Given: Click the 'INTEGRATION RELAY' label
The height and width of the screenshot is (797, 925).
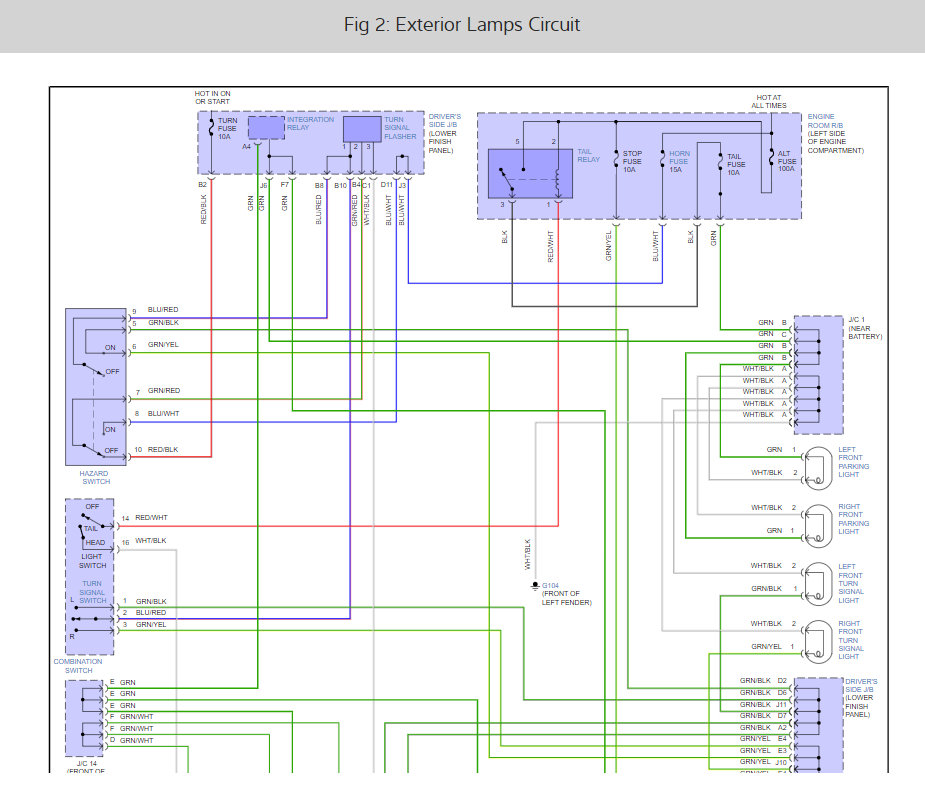Looking at the screenshot, I should (x=310, y=123).
